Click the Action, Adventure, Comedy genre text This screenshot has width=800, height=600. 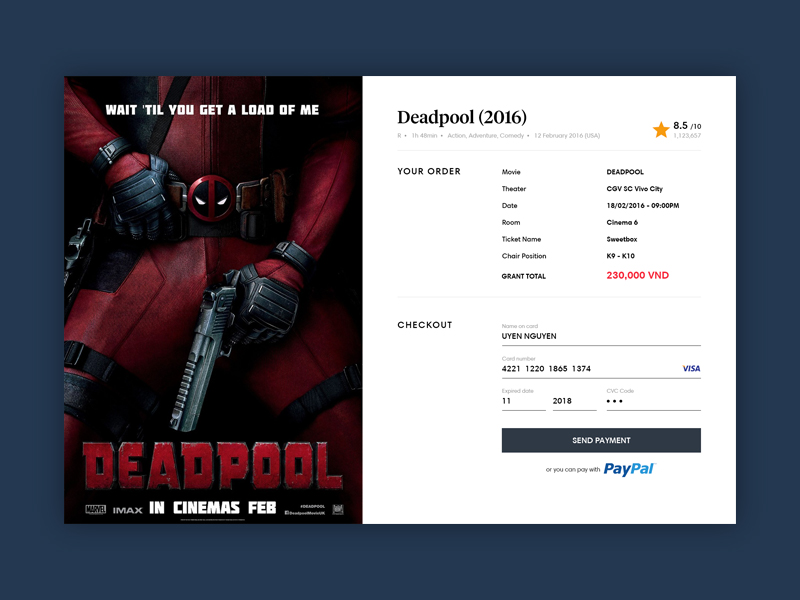pyautogui.click(x=486, y=135)
